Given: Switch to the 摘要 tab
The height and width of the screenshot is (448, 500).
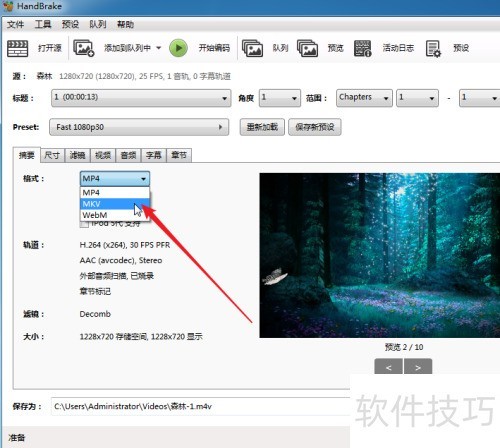Looking at the screenshot, I should 27,155.
